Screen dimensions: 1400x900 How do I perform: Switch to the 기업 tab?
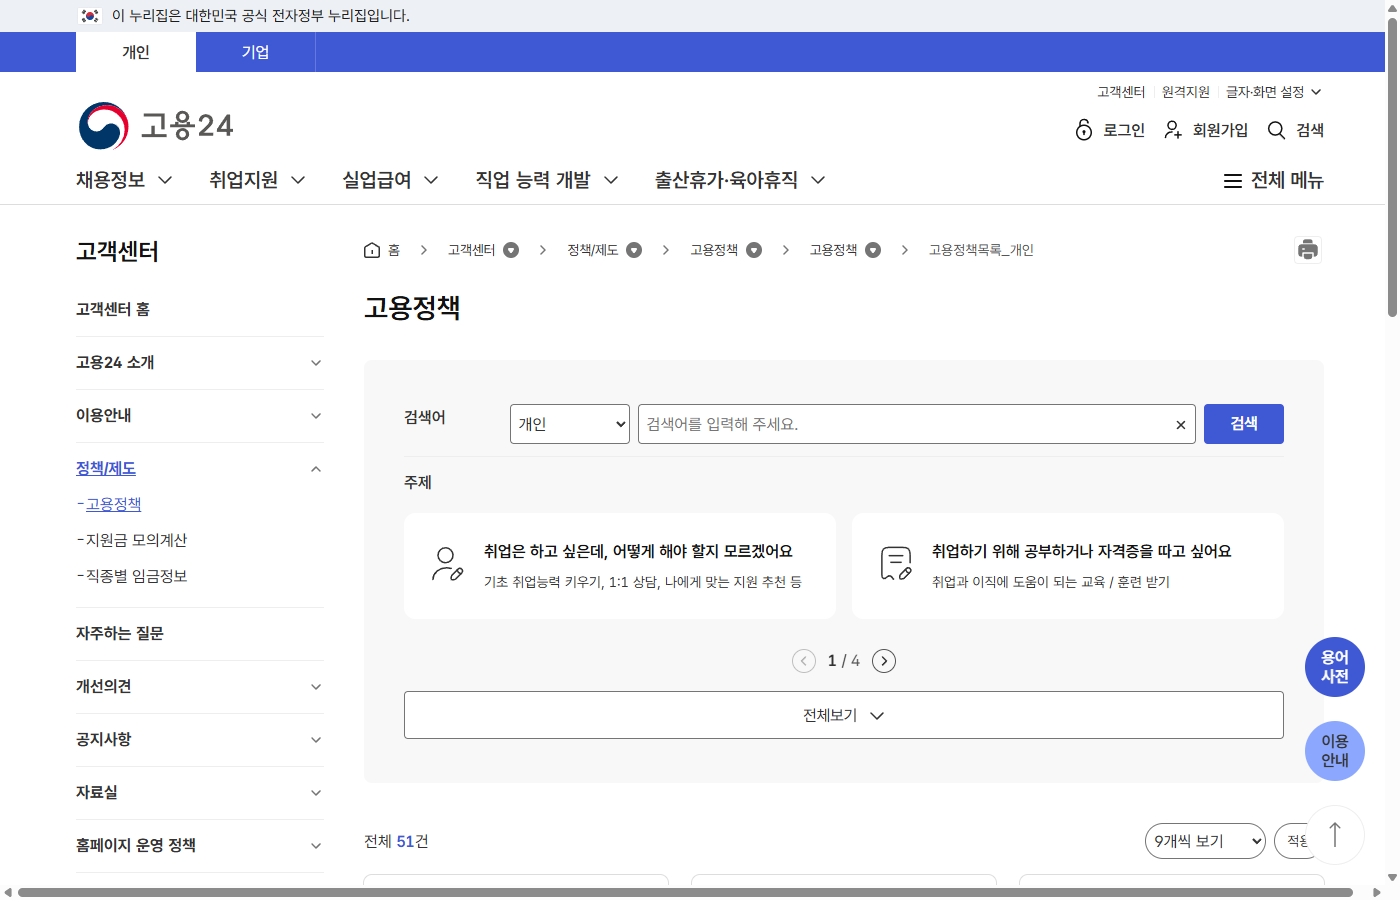[x=255, y=52]
